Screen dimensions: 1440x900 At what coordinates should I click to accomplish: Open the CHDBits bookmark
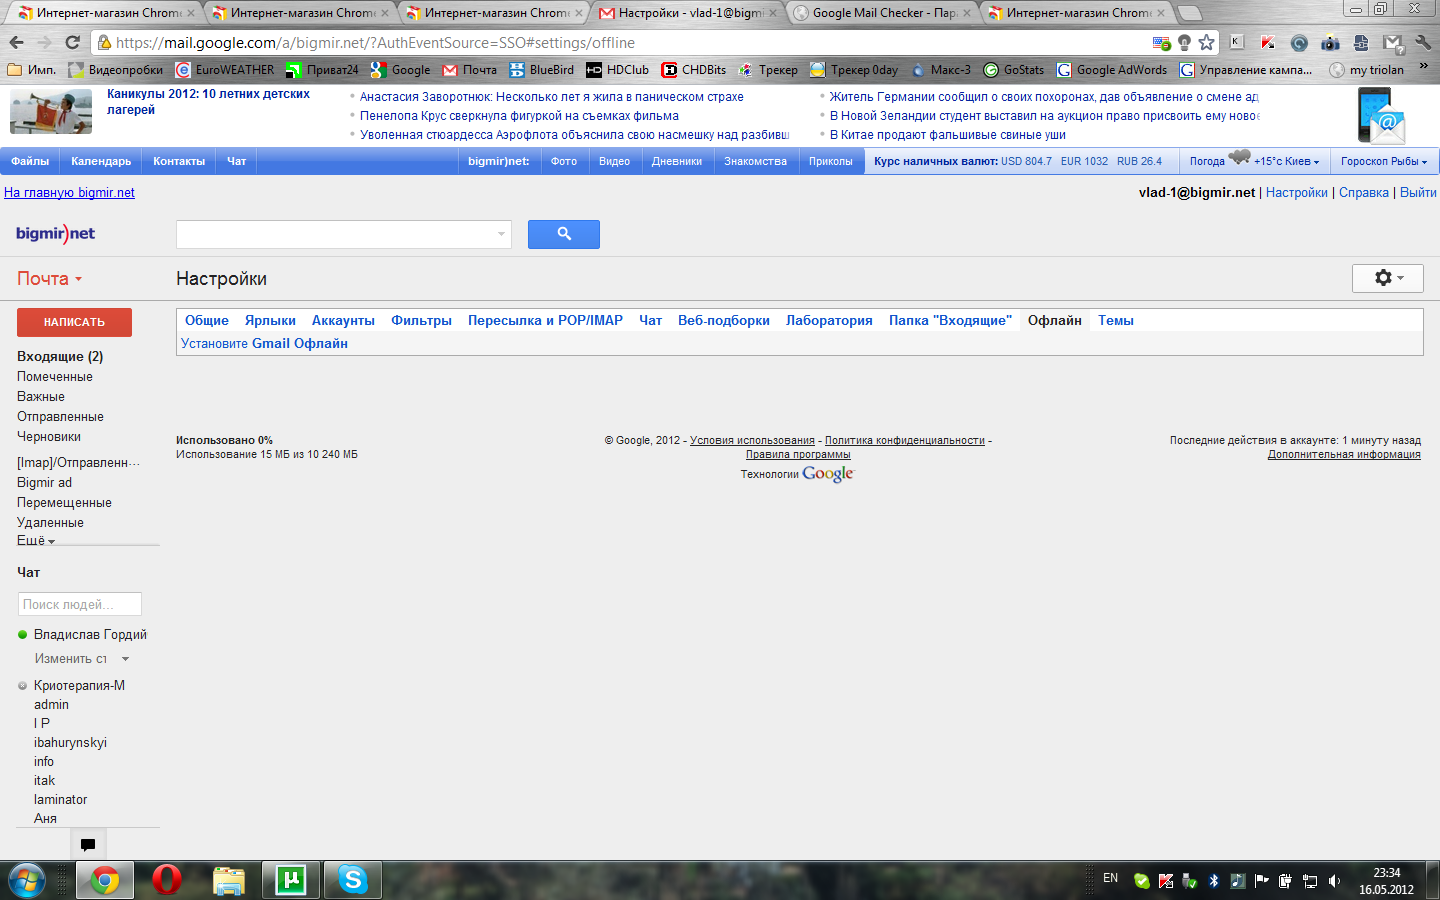tap(694, 70)
